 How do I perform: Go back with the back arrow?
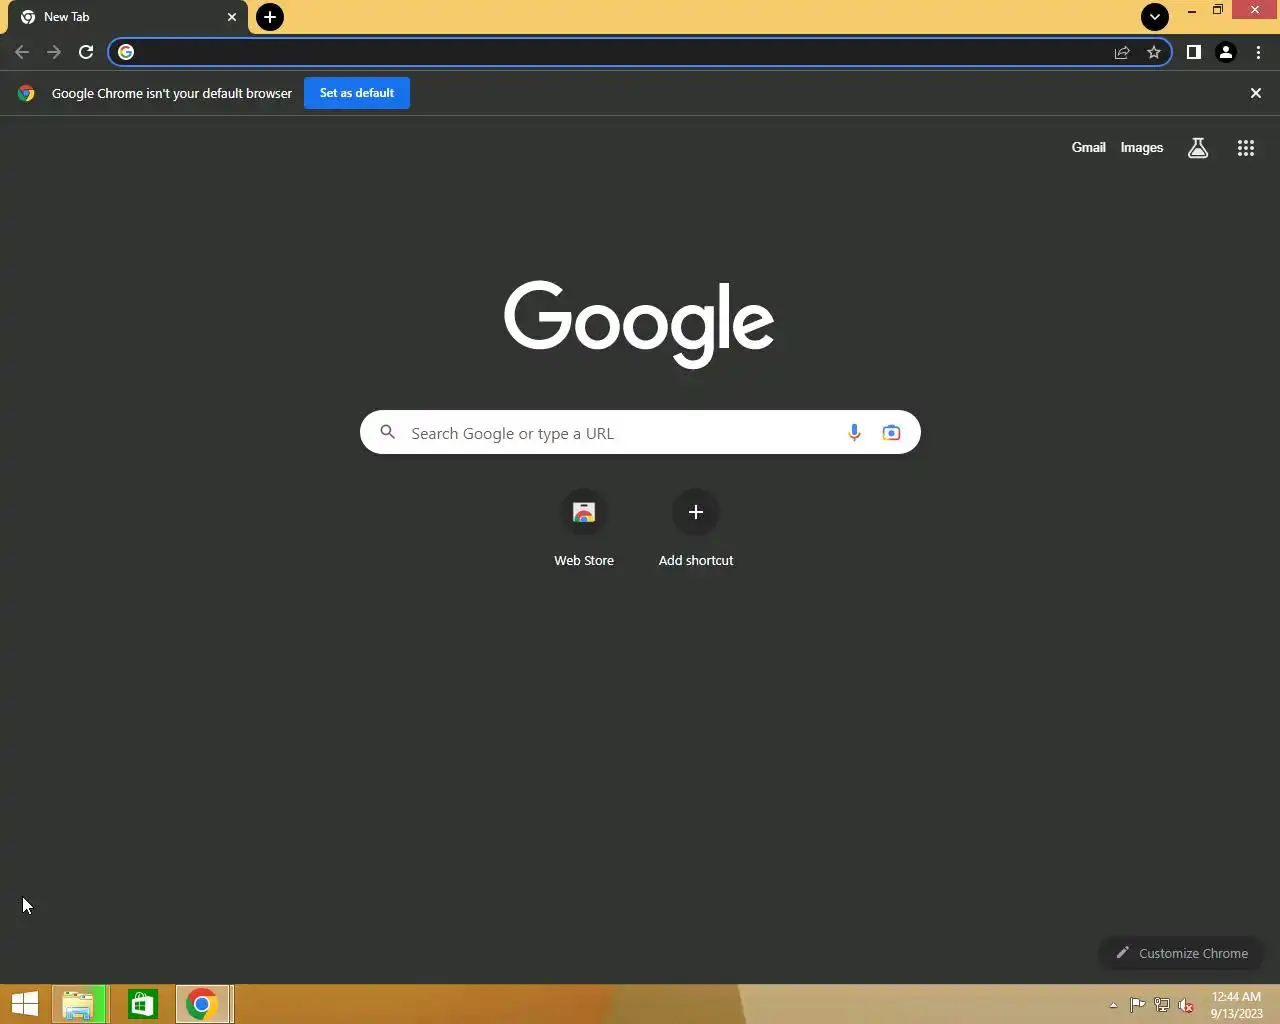point(22,52)
